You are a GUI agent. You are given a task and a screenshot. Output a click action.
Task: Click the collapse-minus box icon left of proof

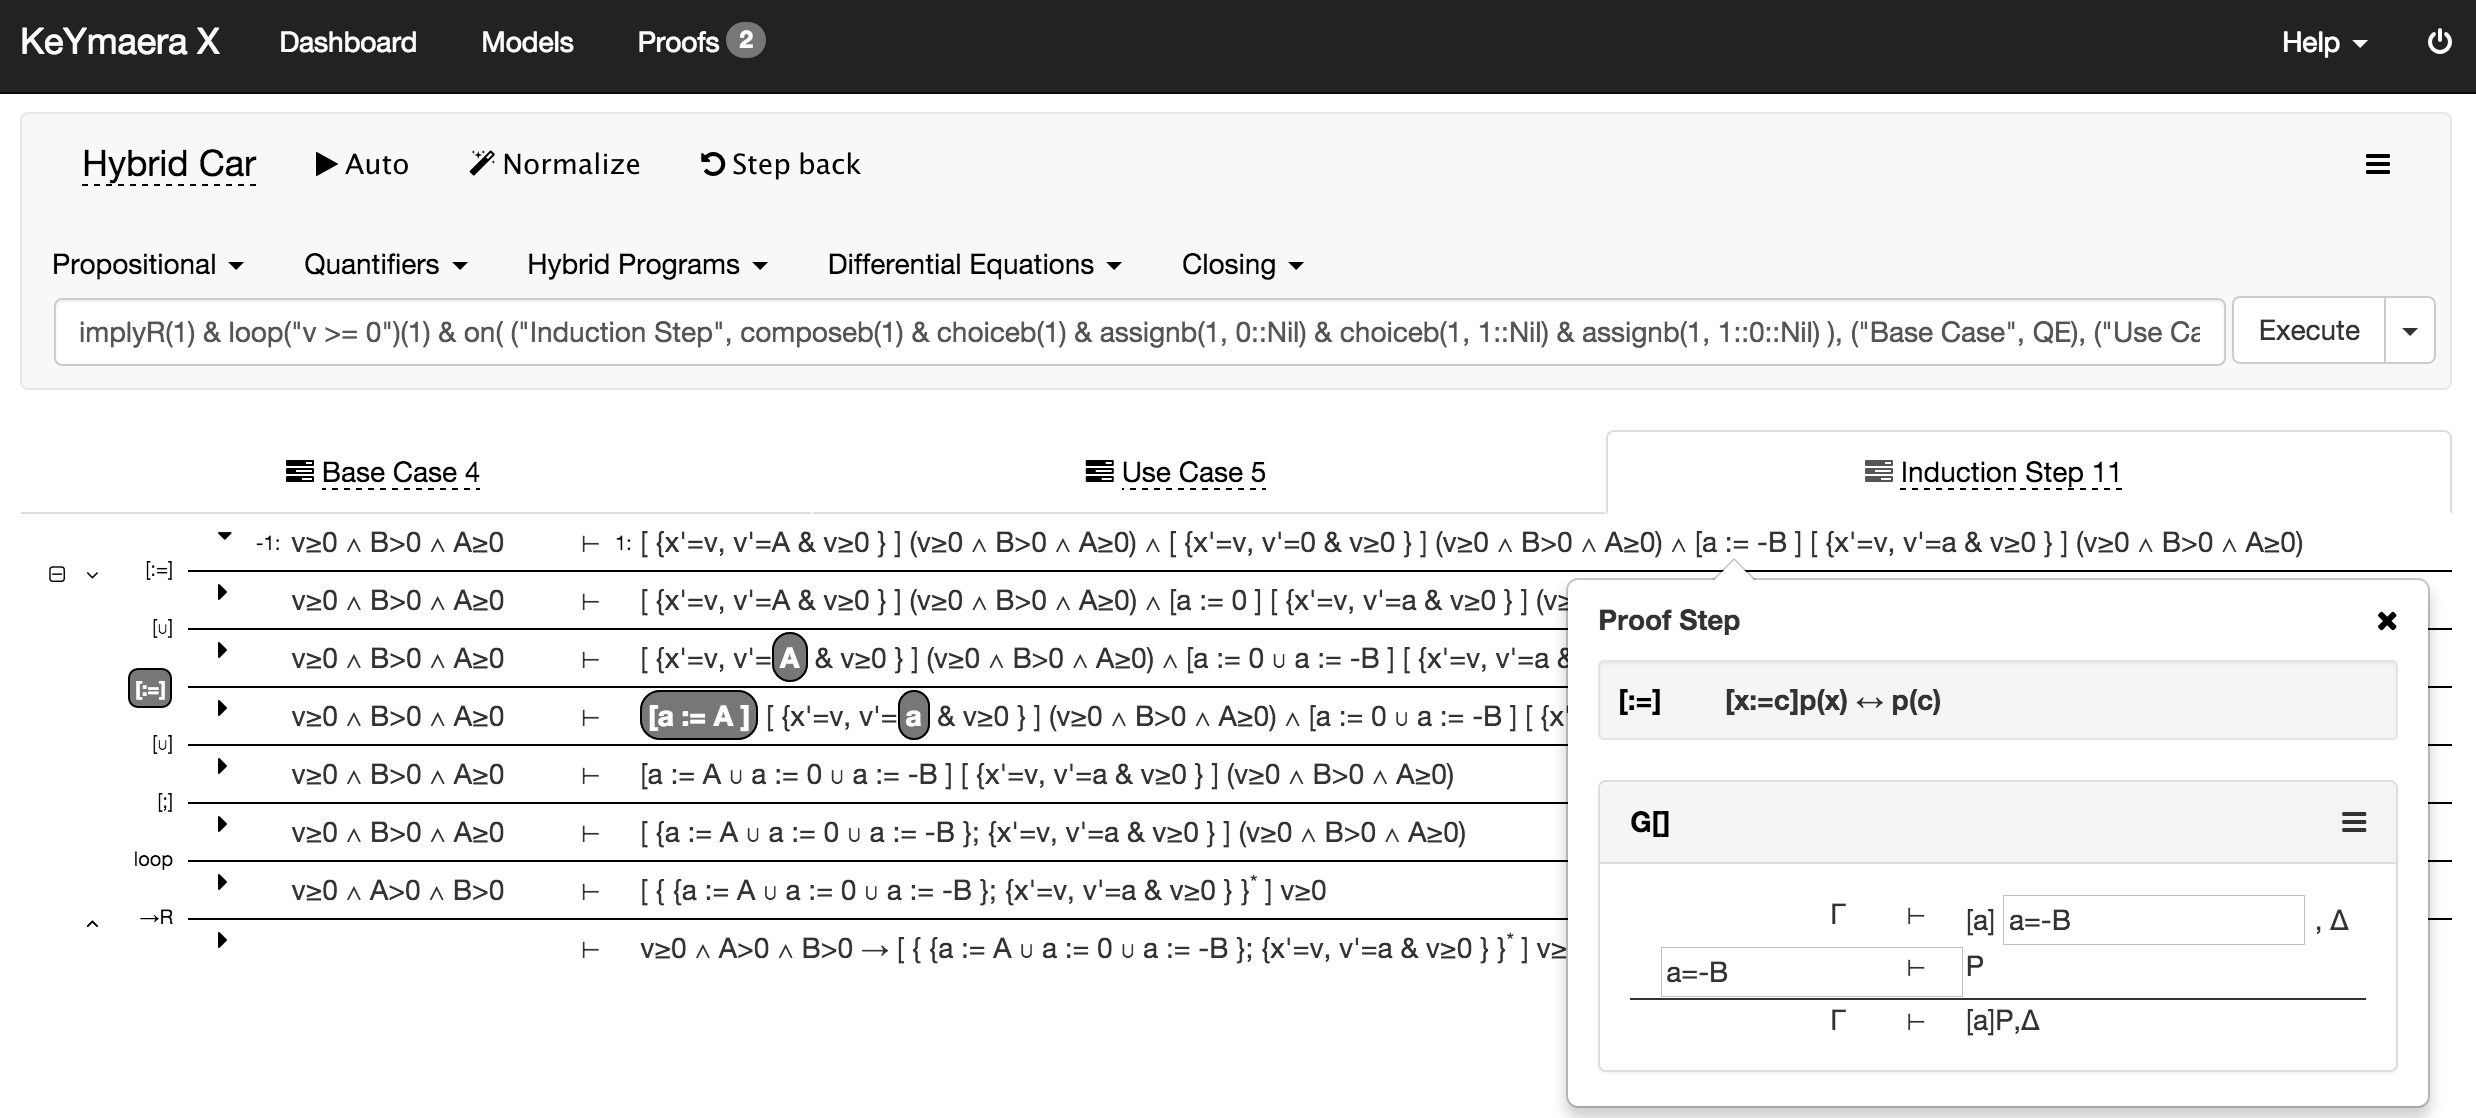pyautogui.click(x=57, y=574)
